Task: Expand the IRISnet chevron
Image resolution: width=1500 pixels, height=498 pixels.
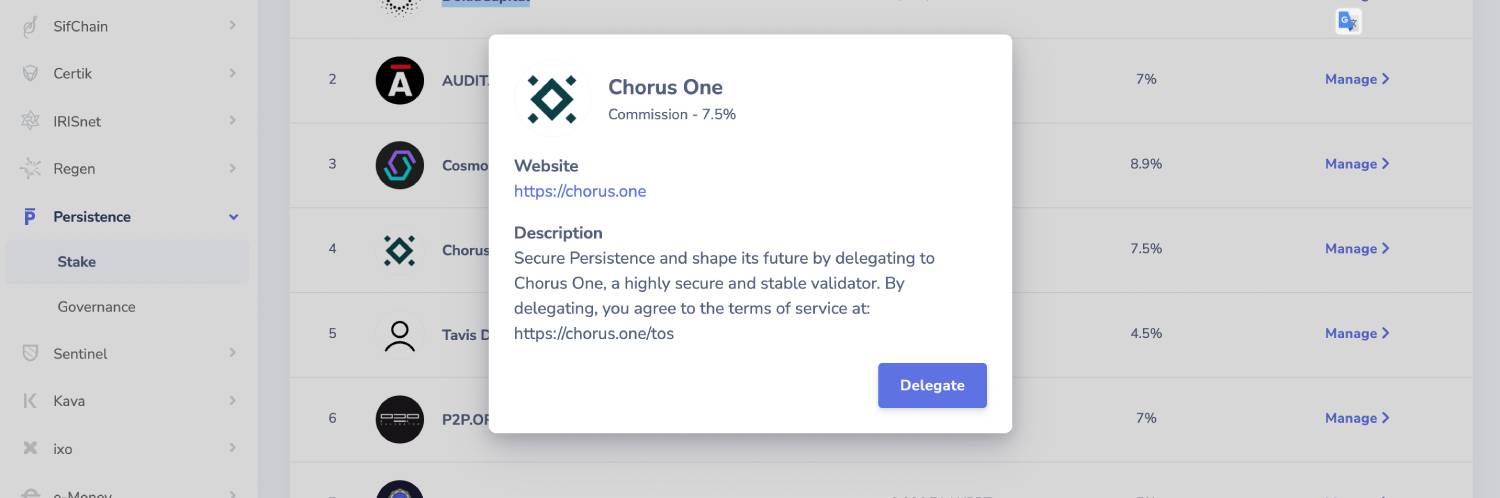Action: tap(233, 120)
